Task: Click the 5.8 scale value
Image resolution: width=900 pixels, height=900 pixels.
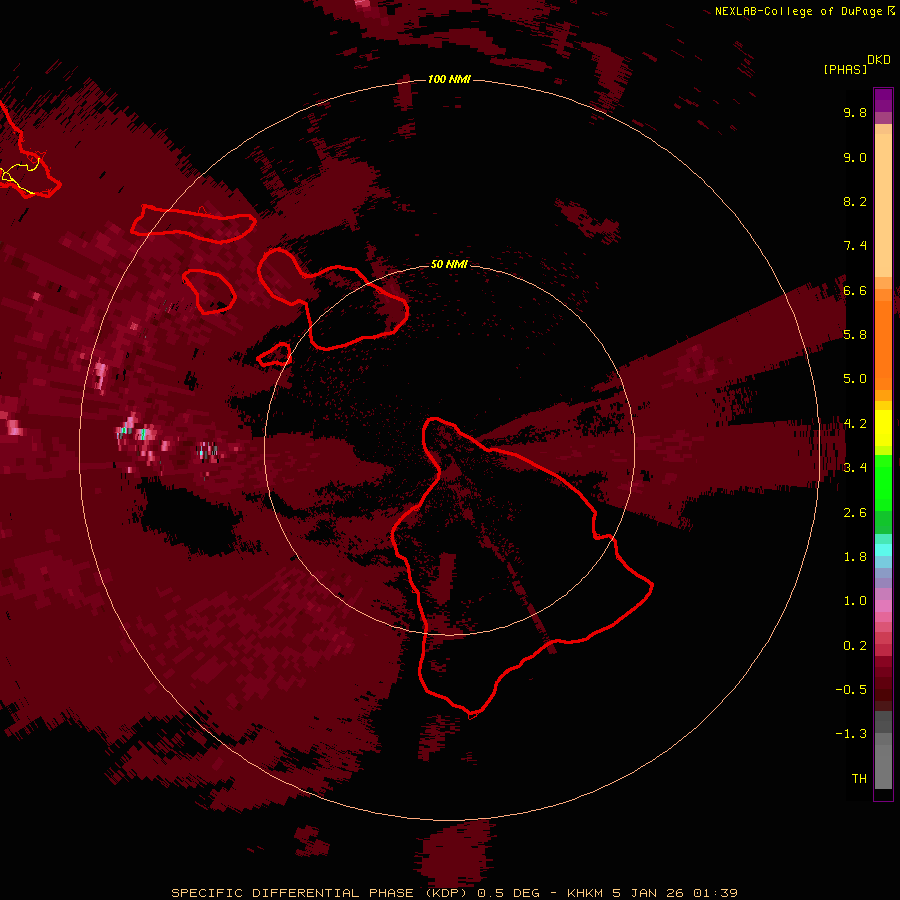Action: (x=855, y=335)
